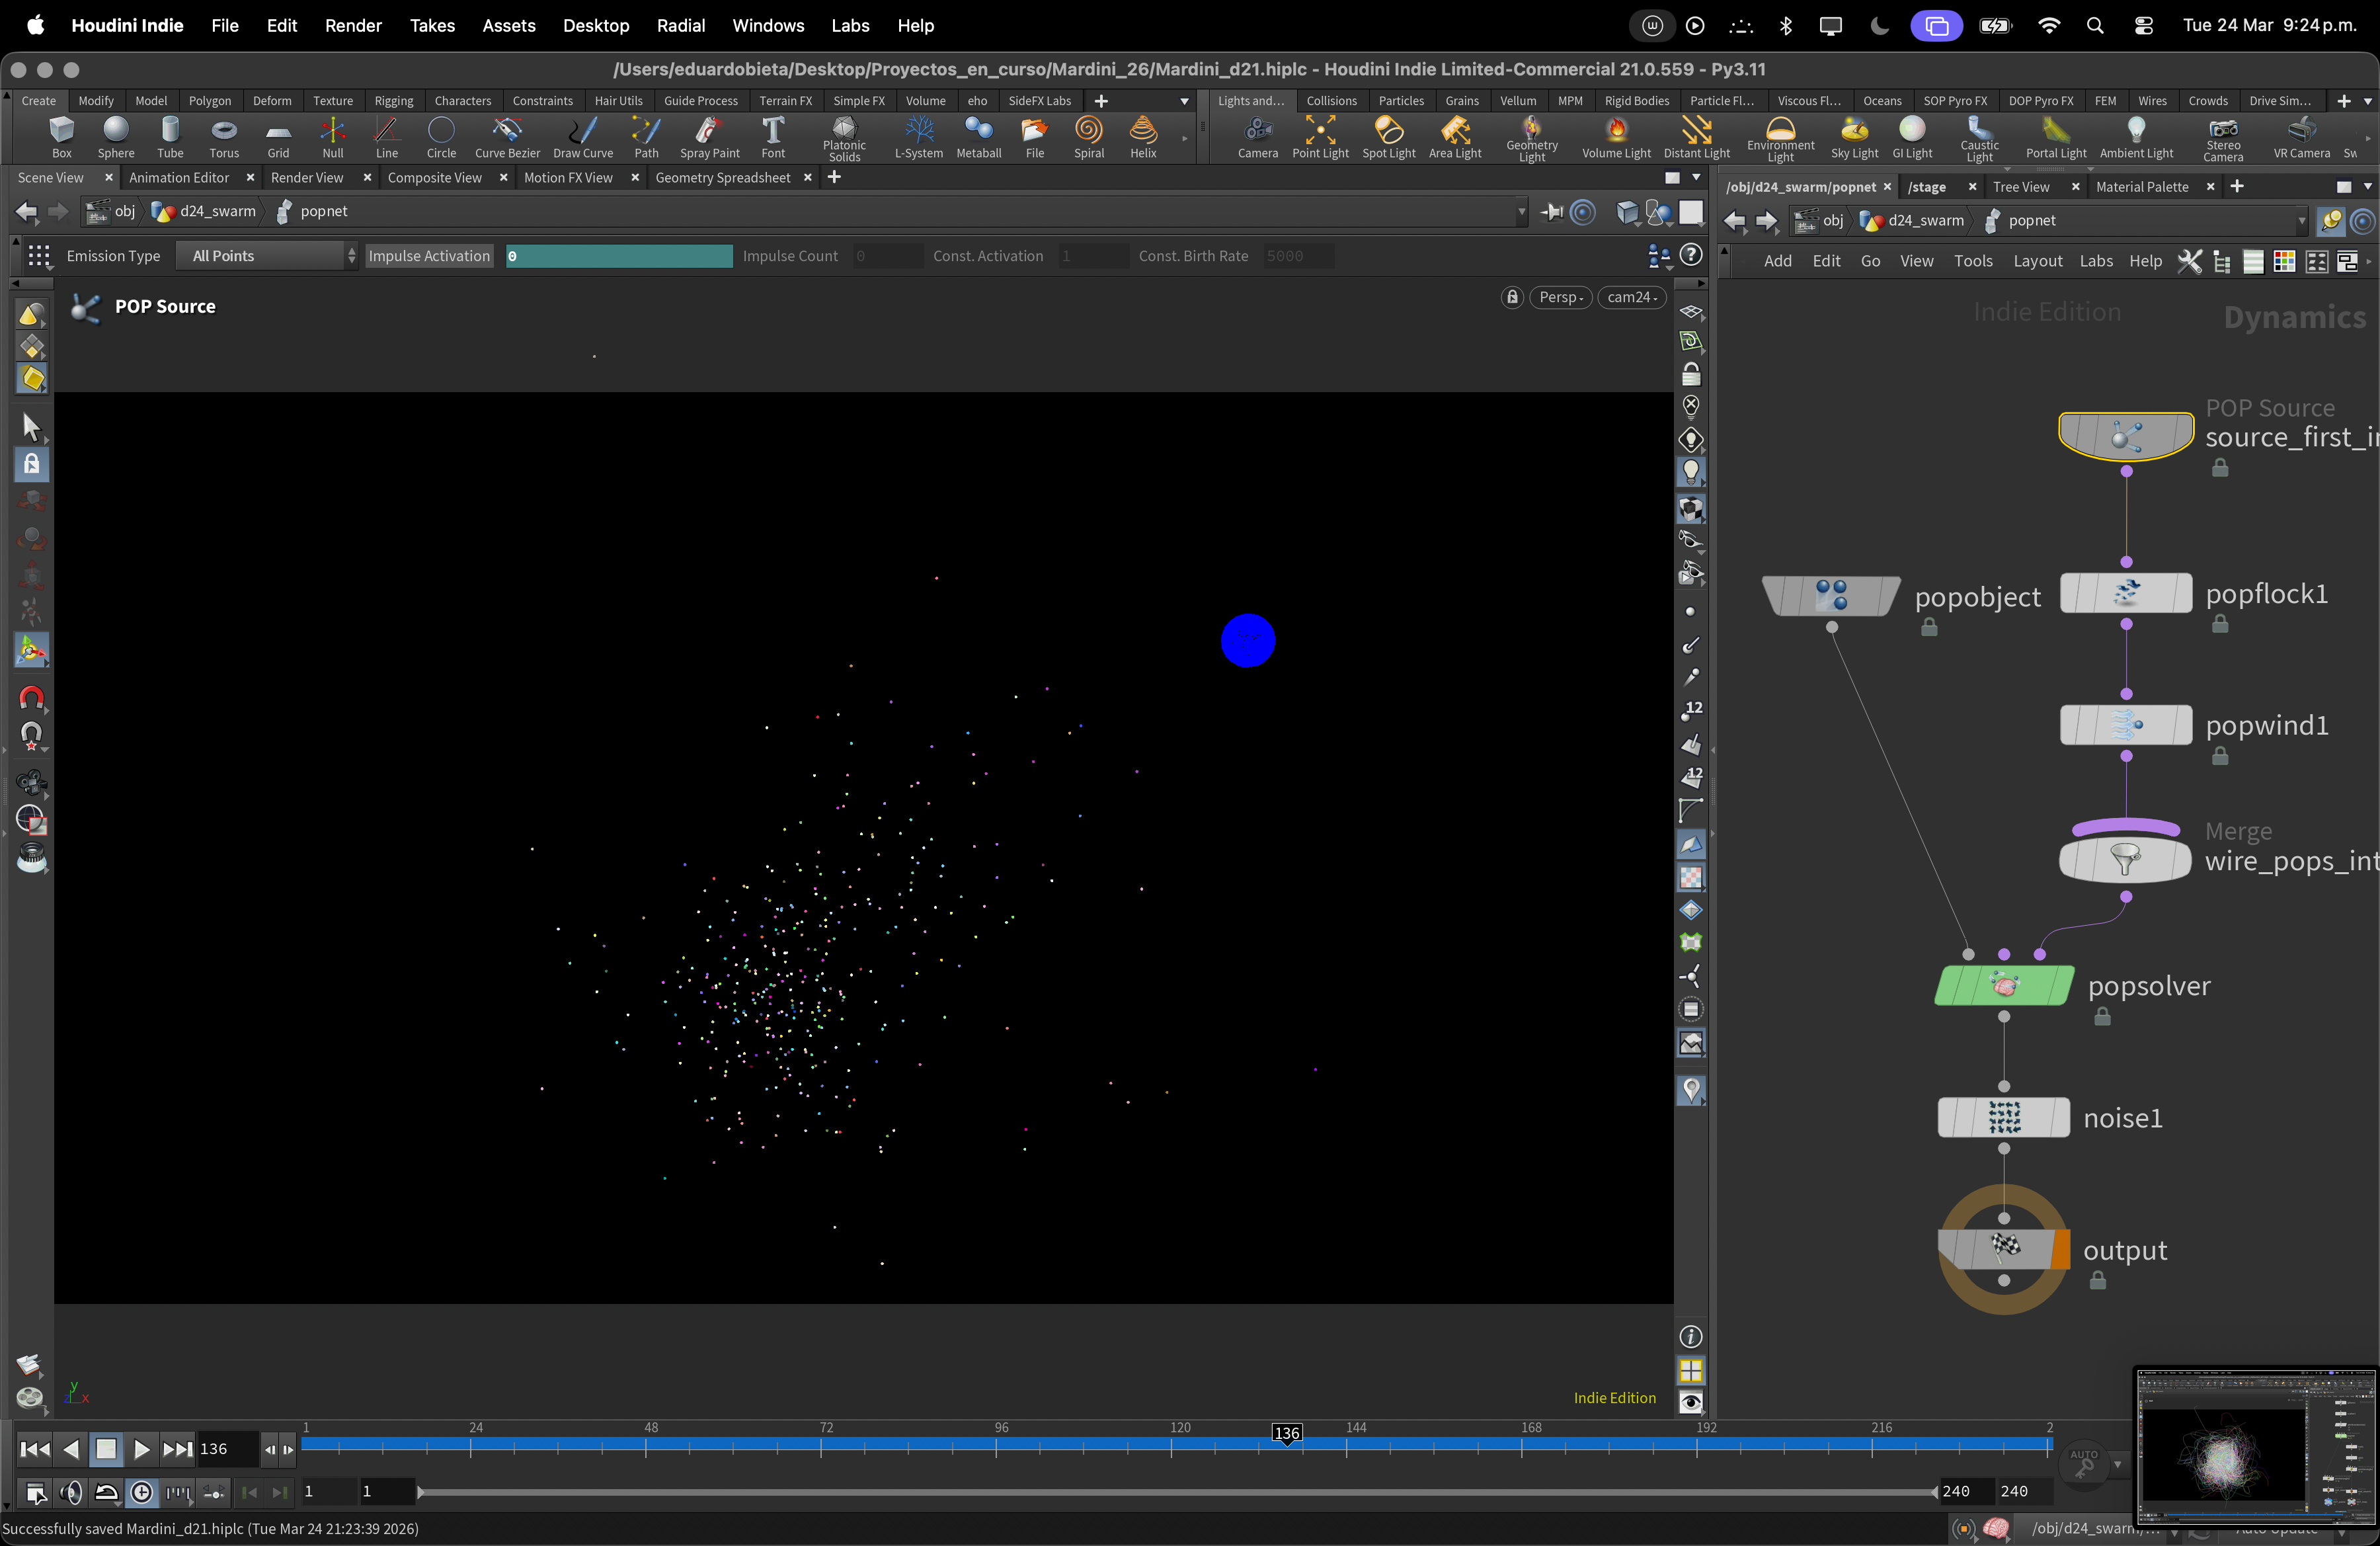Toggle real-time playback clock button
2380x1546 pixels.
[142, 1493]
